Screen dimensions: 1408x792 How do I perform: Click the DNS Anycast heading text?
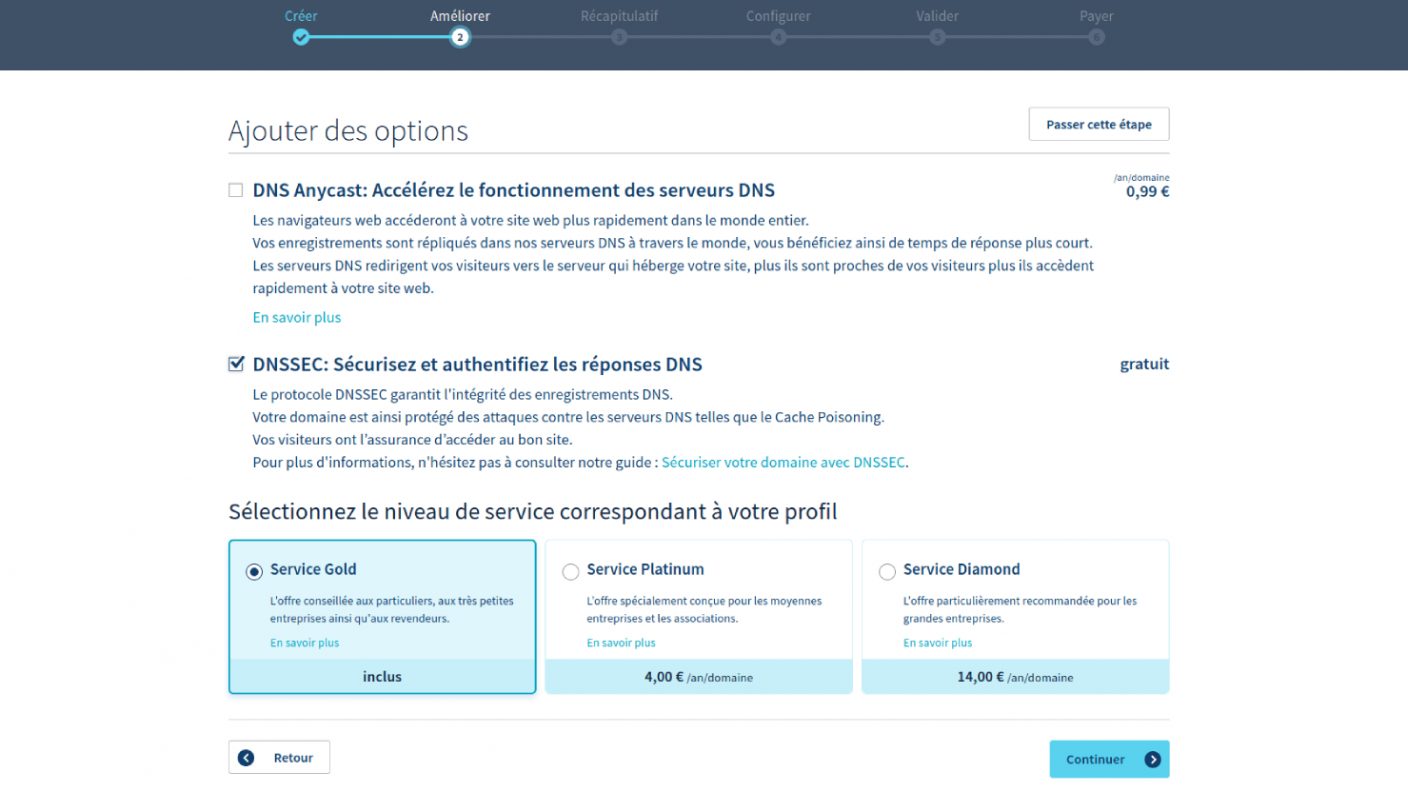click(514, 190)
